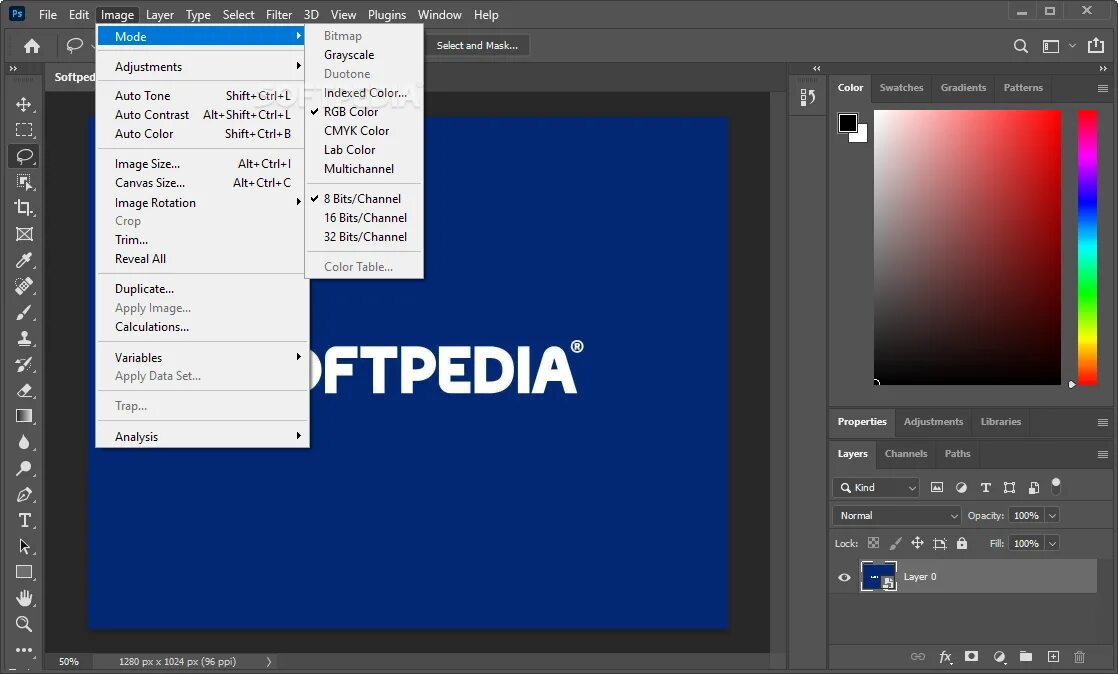The image size is (1118, 674).
Task: Expand the Adjustments submenu
Action: 202,66
